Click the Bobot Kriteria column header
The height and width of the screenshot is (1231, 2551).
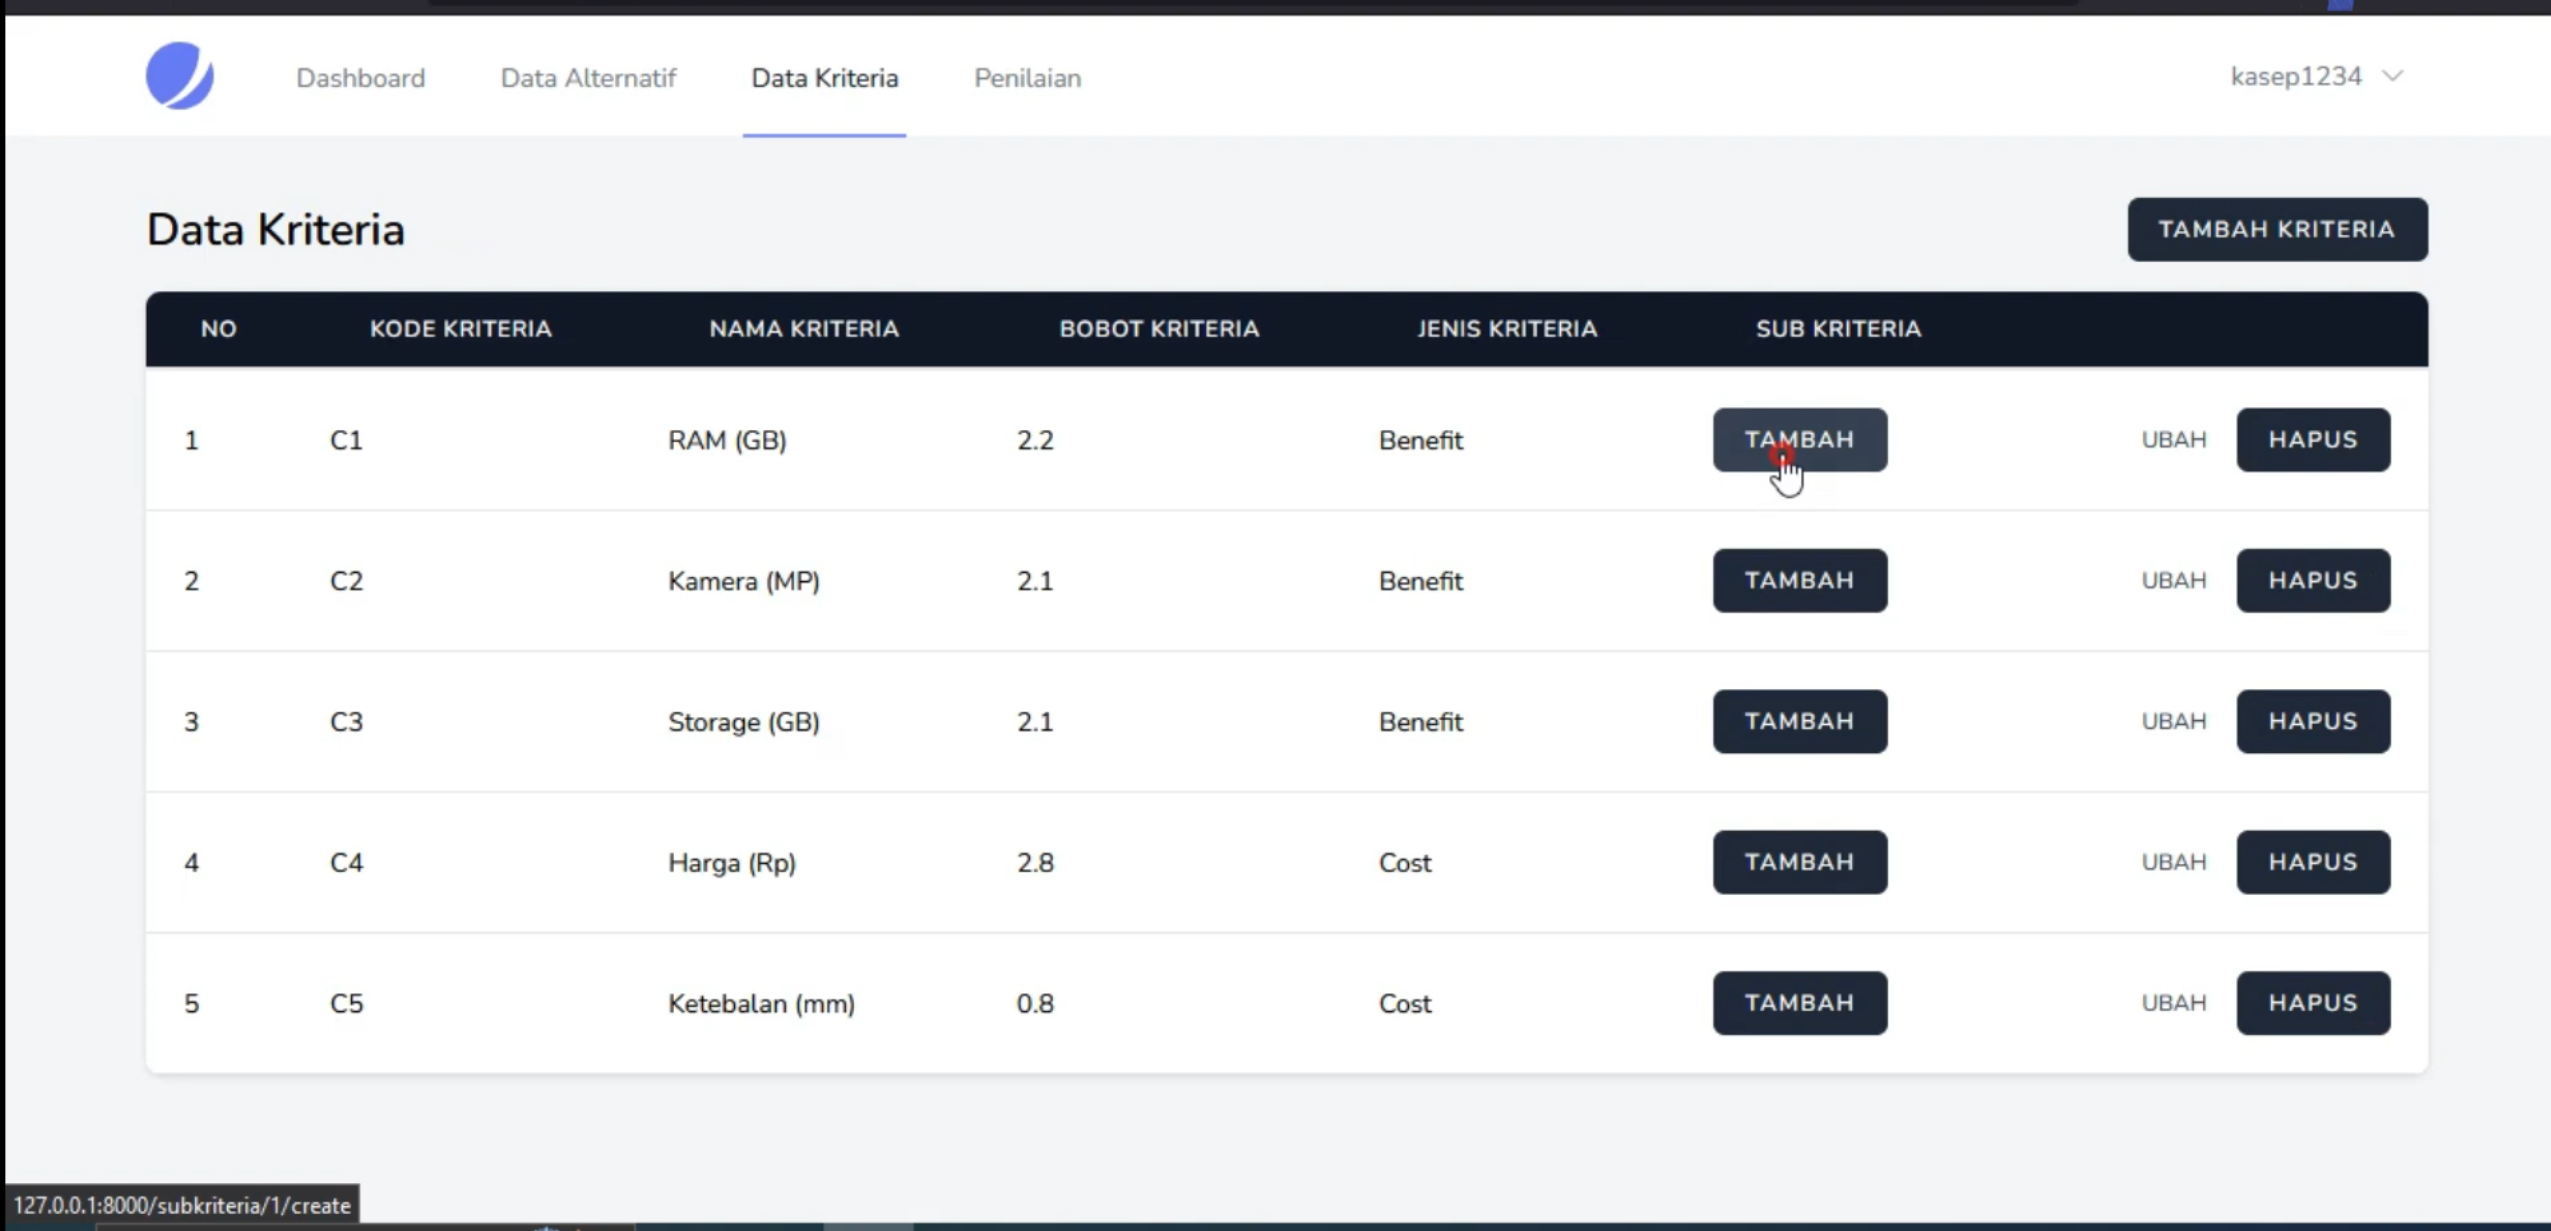point(1159,329)
